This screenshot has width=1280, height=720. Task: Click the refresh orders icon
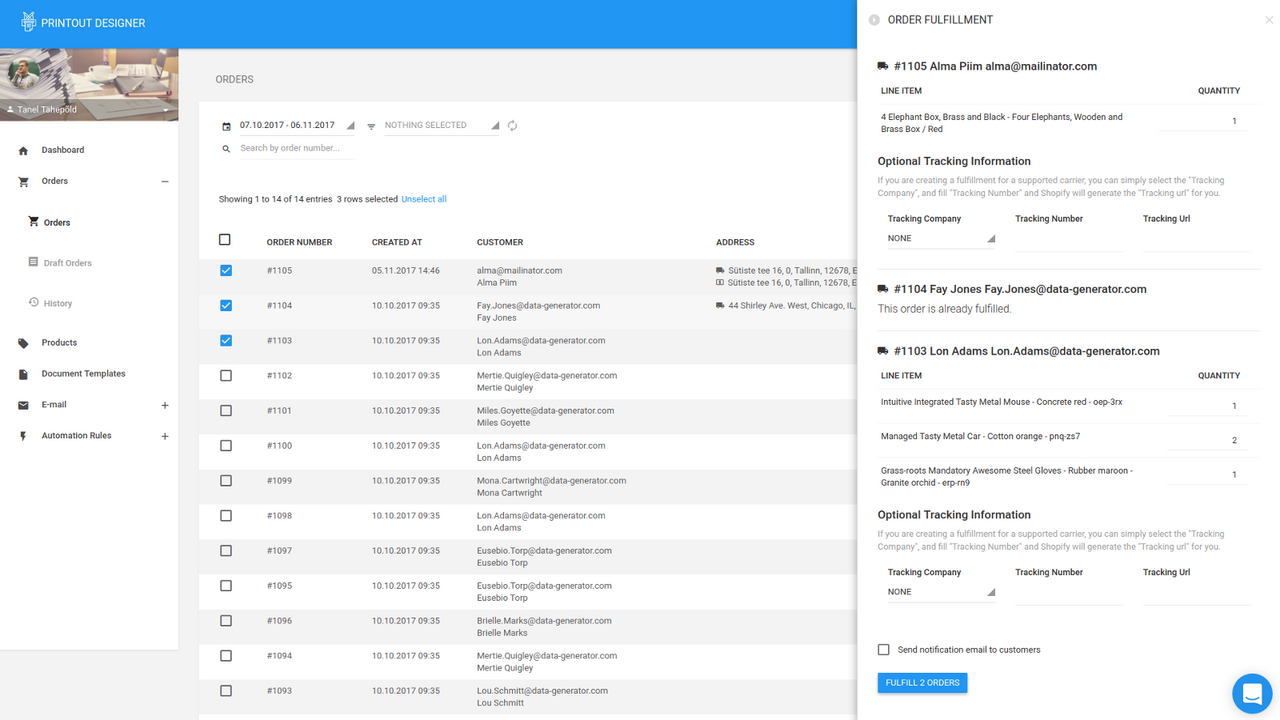coord(512,126)
